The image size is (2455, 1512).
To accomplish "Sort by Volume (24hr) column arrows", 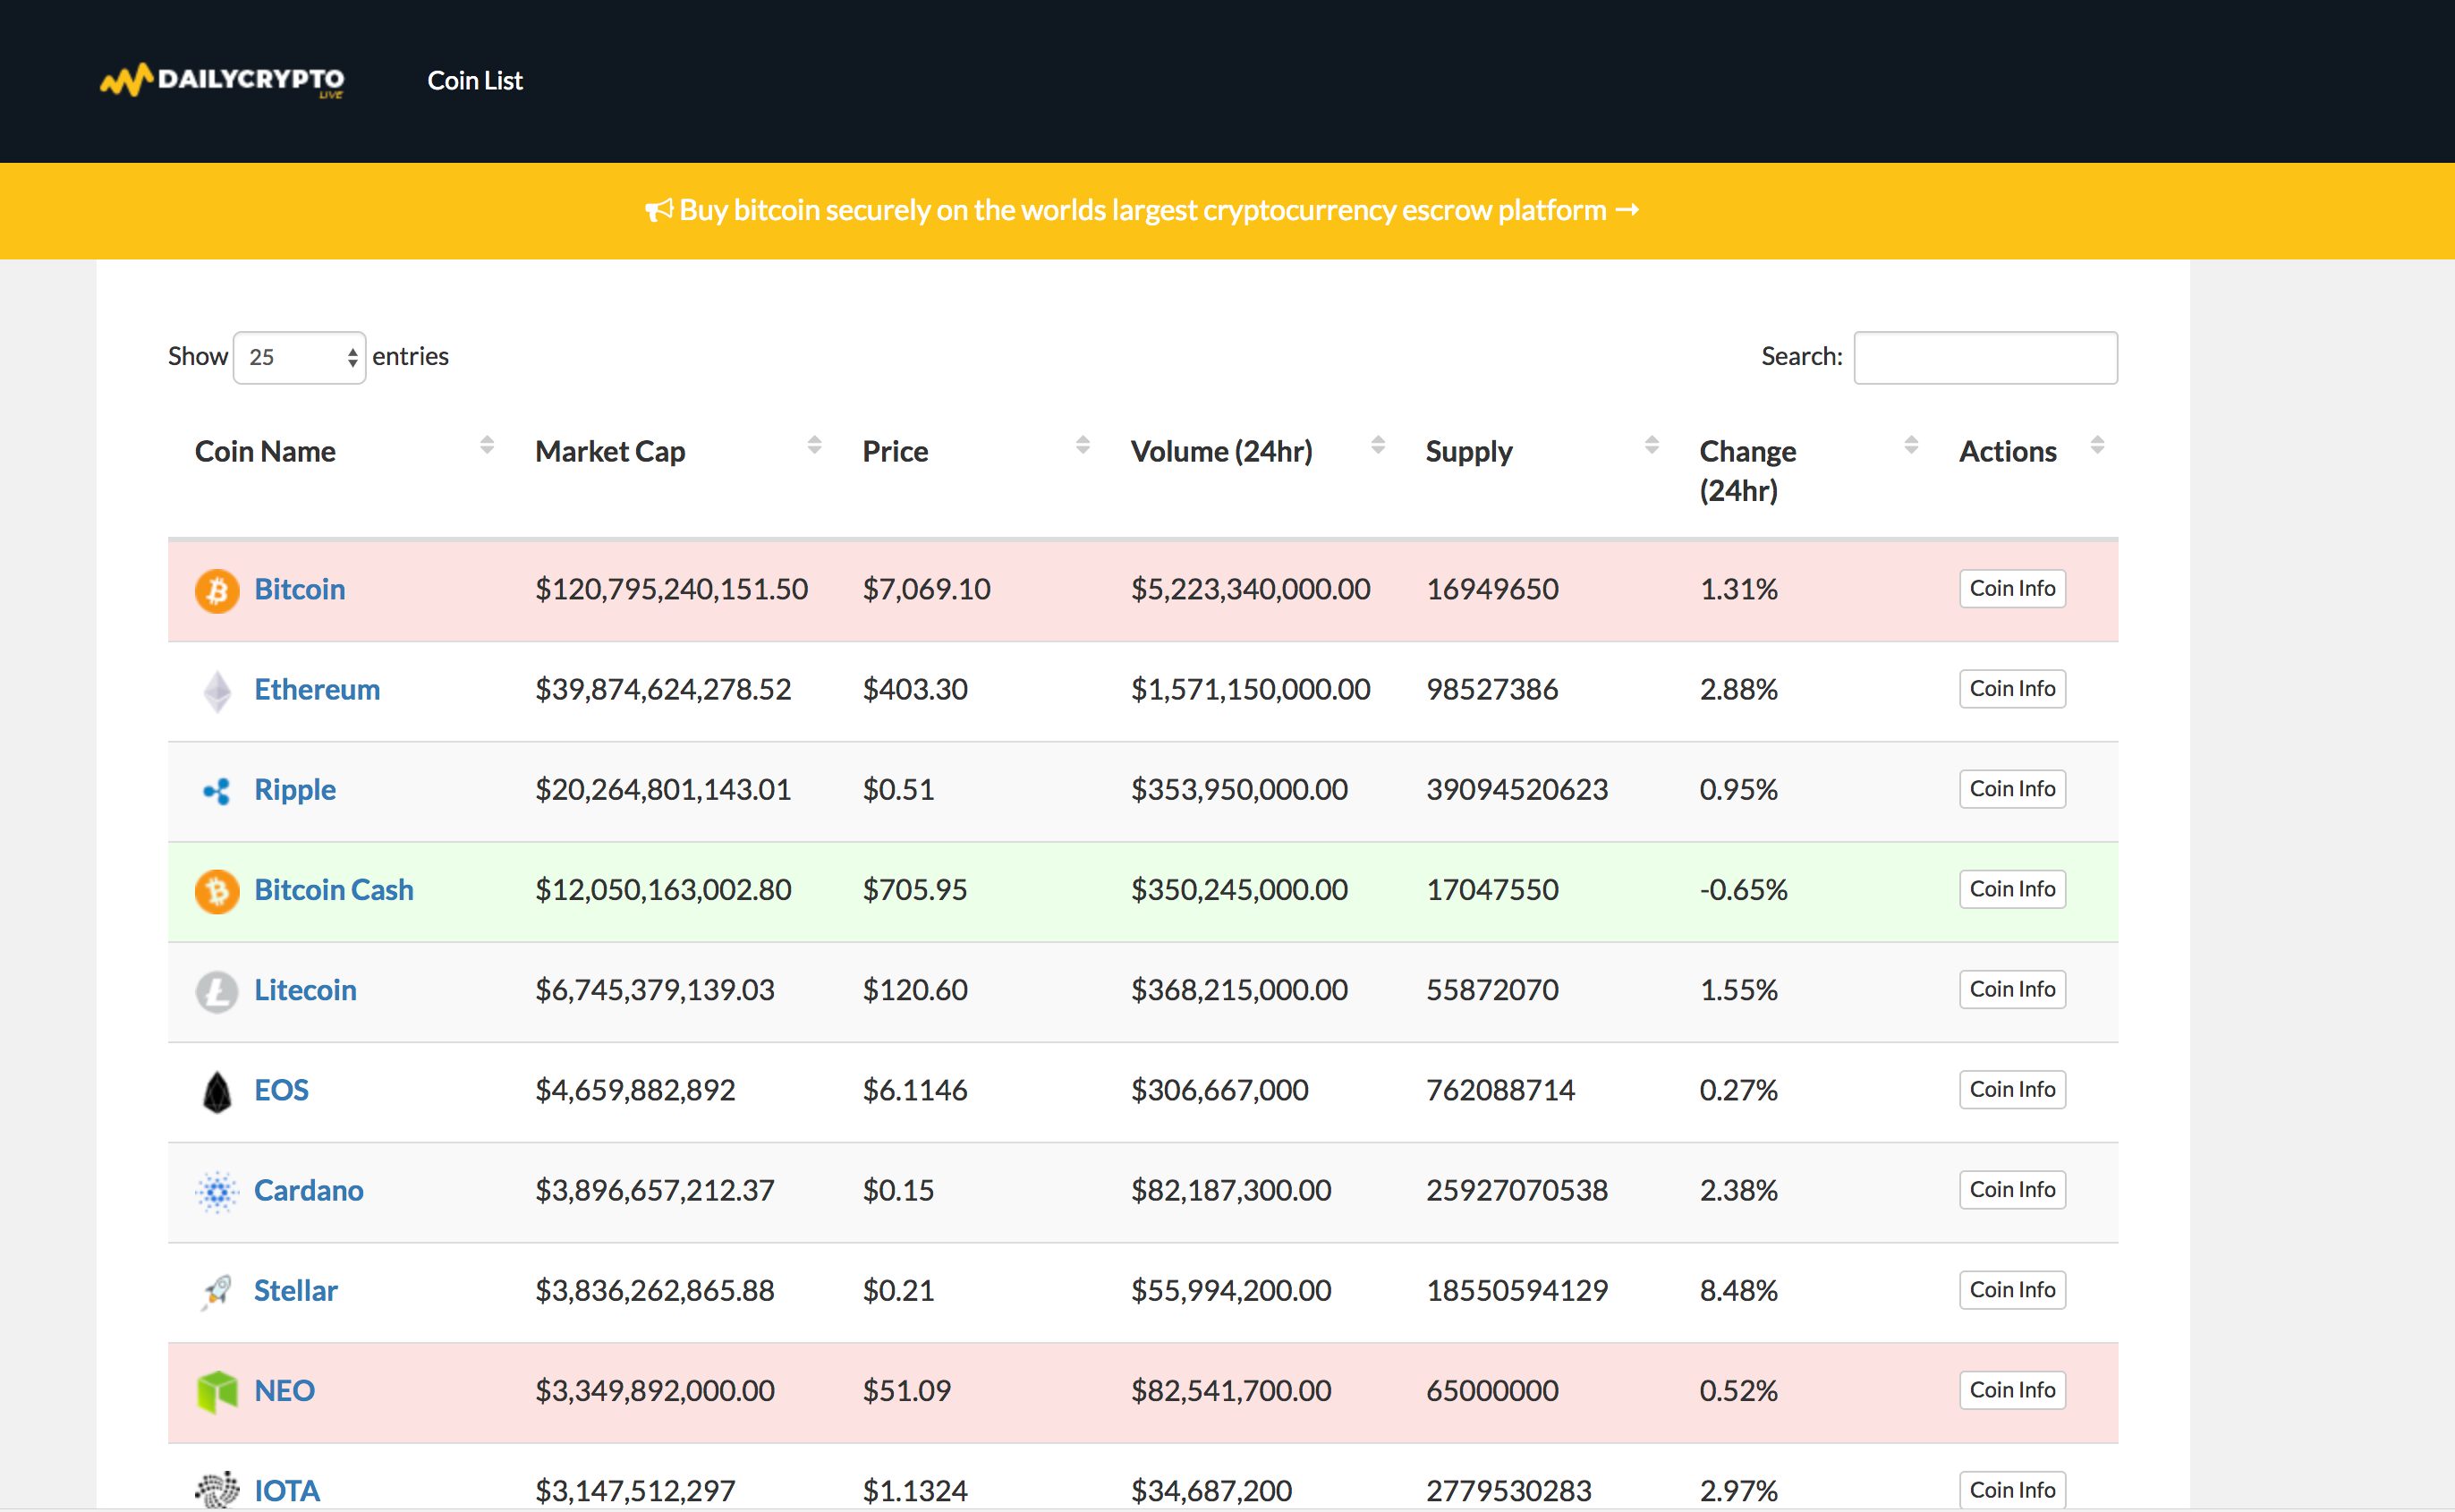I will click(1378, 445).
